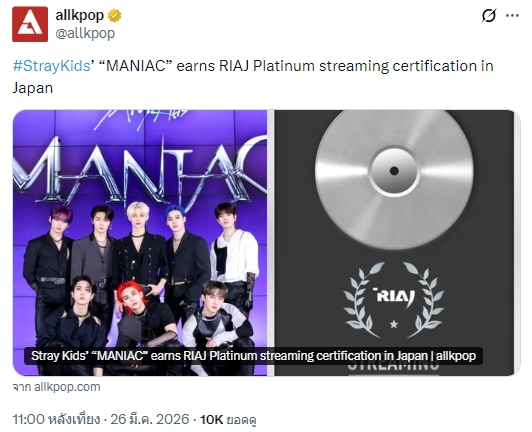532x432 pixels.
Task: Open the Grok slashed-circle icon
Action: pos(489,15)
